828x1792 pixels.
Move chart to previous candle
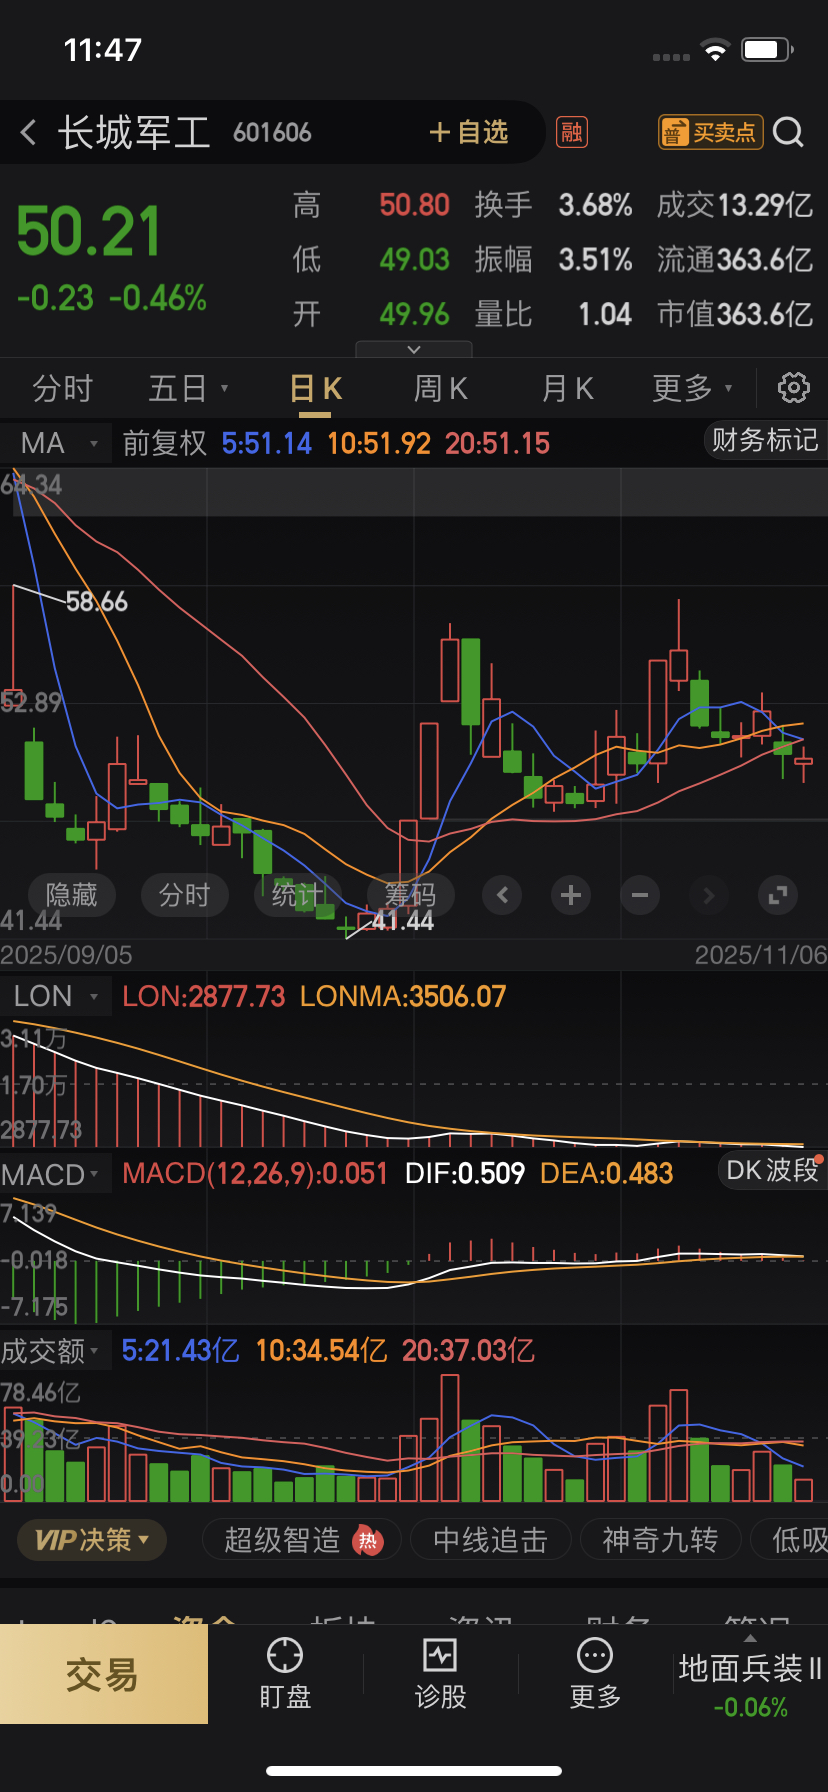click(502, 895)
